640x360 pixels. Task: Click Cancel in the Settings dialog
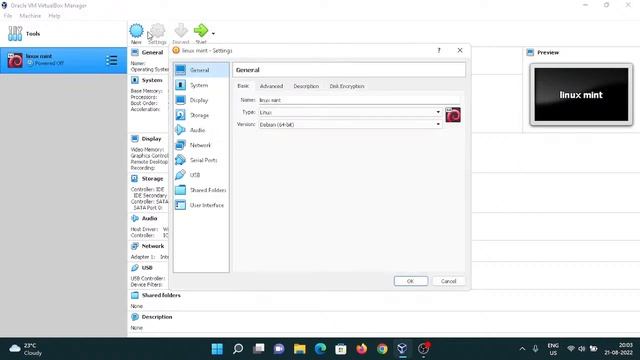448,281
